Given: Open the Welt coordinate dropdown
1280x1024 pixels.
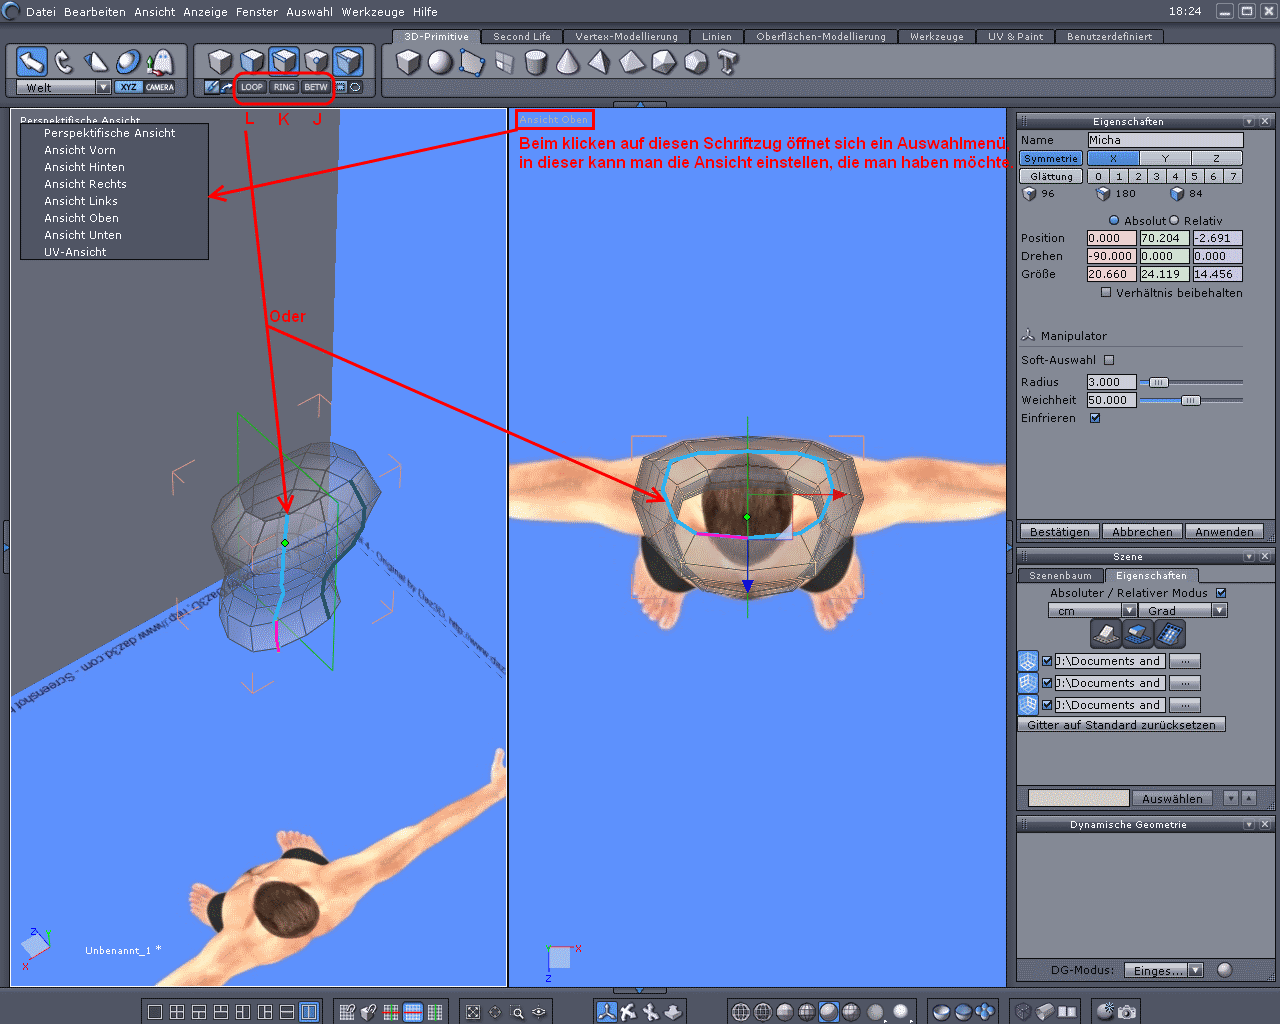Looking at the screenshot, I should [x=102, y=87].
